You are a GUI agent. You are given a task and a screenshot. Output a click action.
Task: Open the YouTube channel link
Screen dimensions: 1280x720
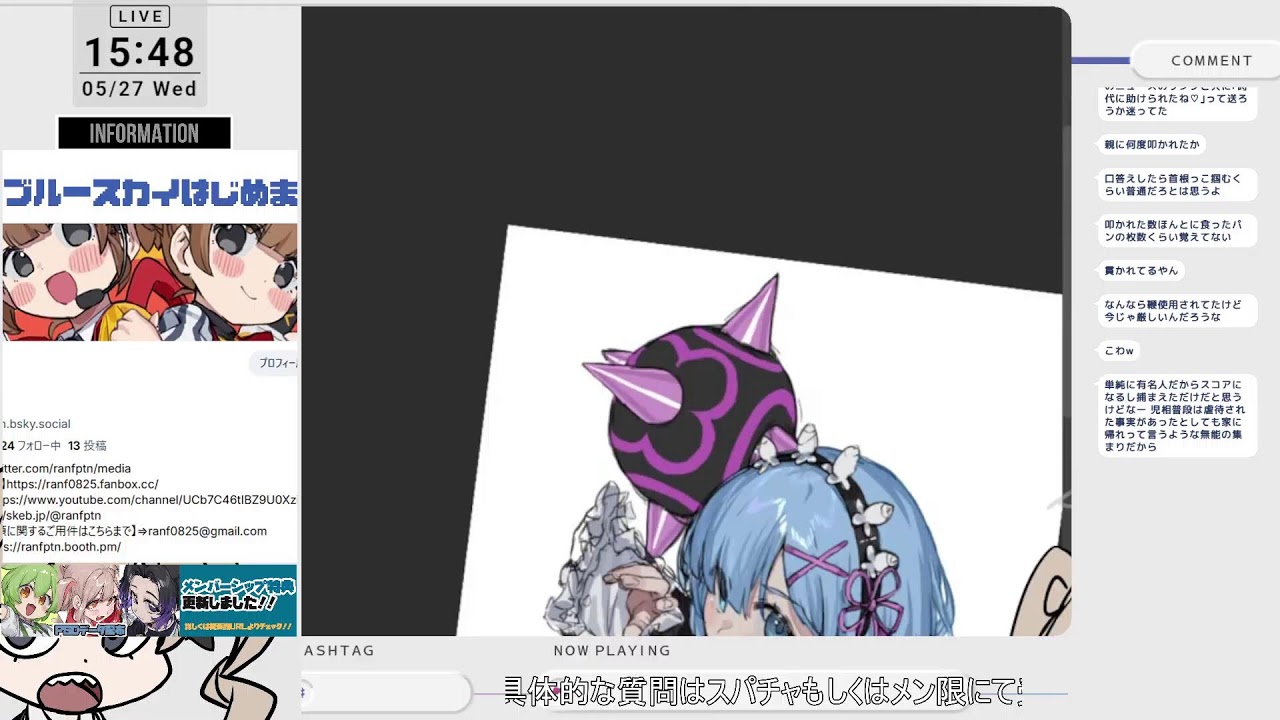pos(148,499)
